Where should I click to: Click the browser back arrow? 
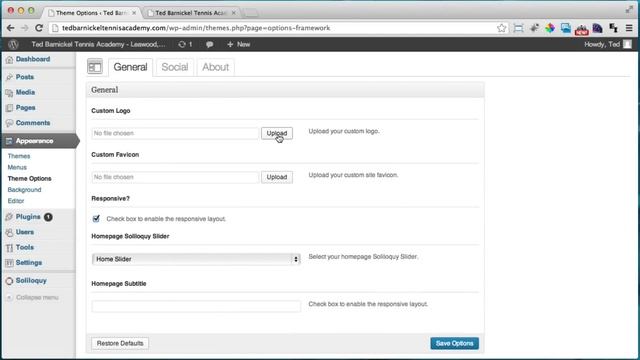pos(11,28)
